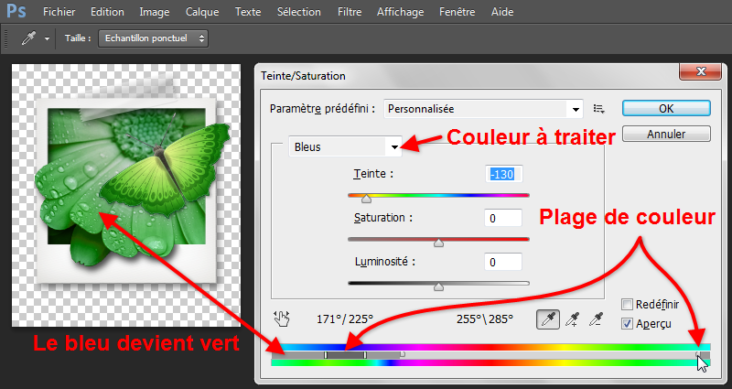Image resolution: width=732 pixels, height=389 pixels.
Task: Open the eyedropper tool preset picker arrow
Action: point(47,39)
